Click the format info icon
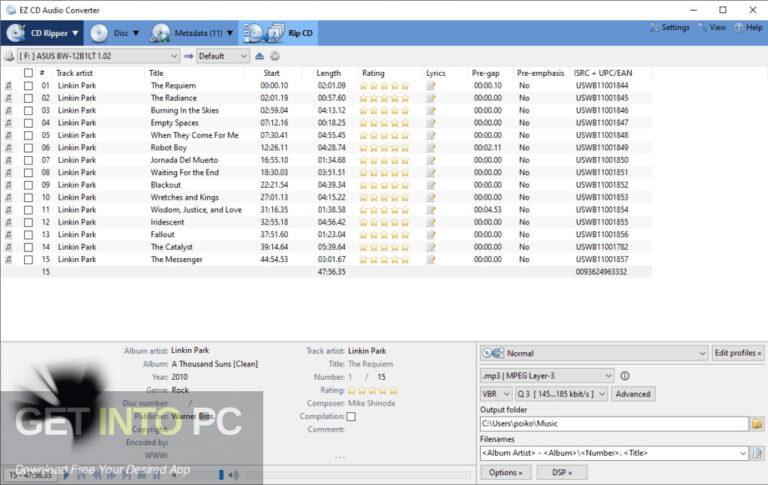This screenshot has width=768, height=485. click(625, 376)
